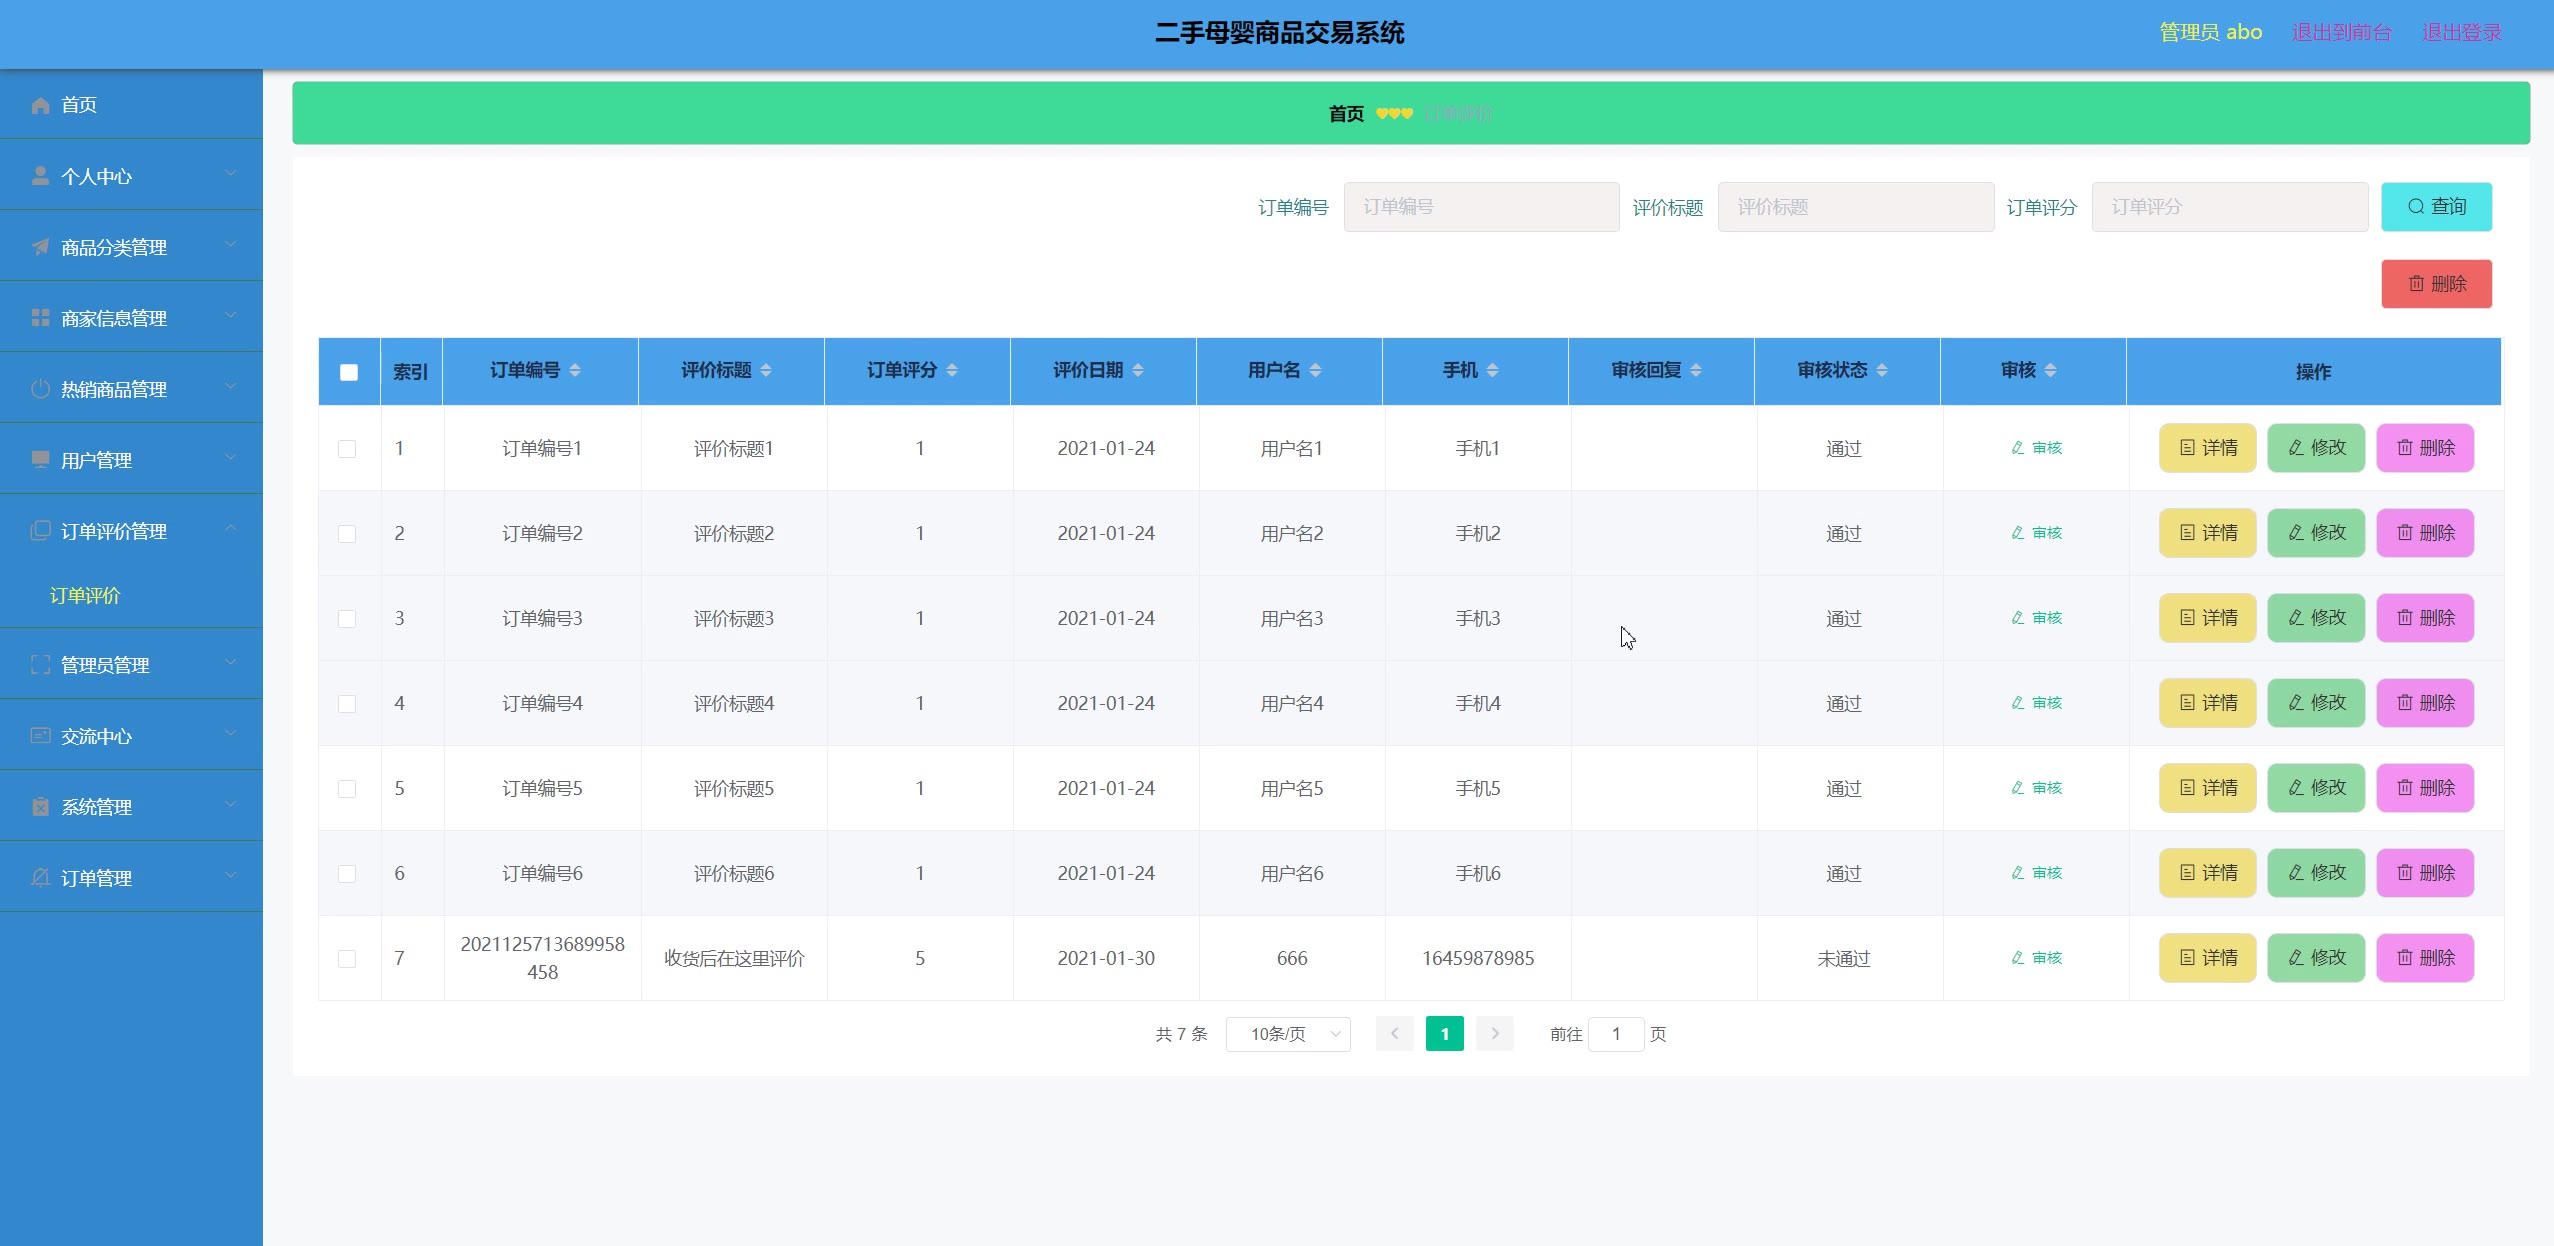Click the person icon beside 个人中心
Screen dimensions: 2554x1246
pos(40,176)
